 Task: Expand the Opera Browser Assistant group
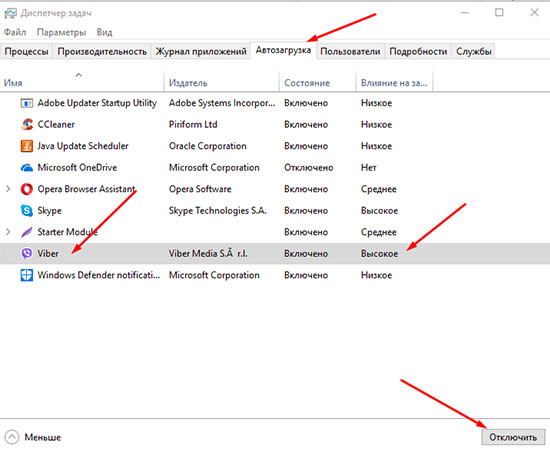(x=8, y=189)
